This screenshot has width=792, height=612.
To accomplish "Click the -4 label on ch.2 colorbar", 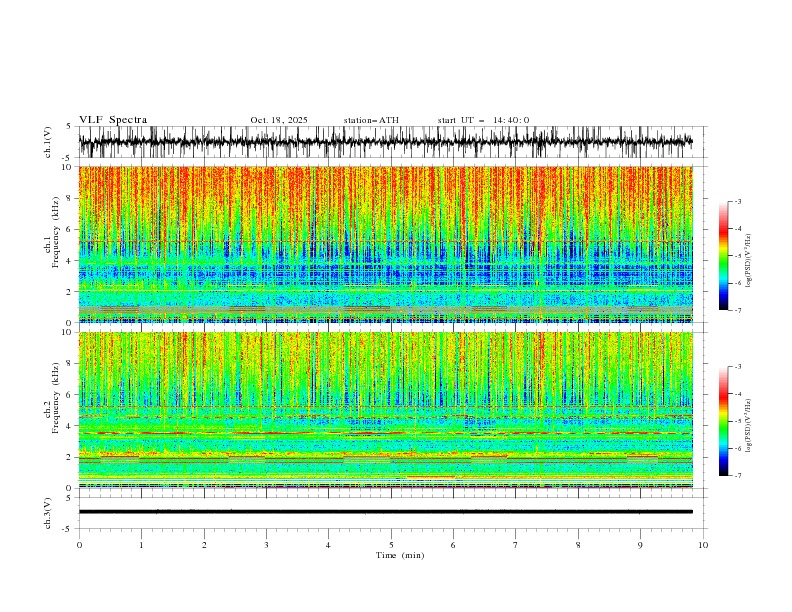I will coord(737,394).
